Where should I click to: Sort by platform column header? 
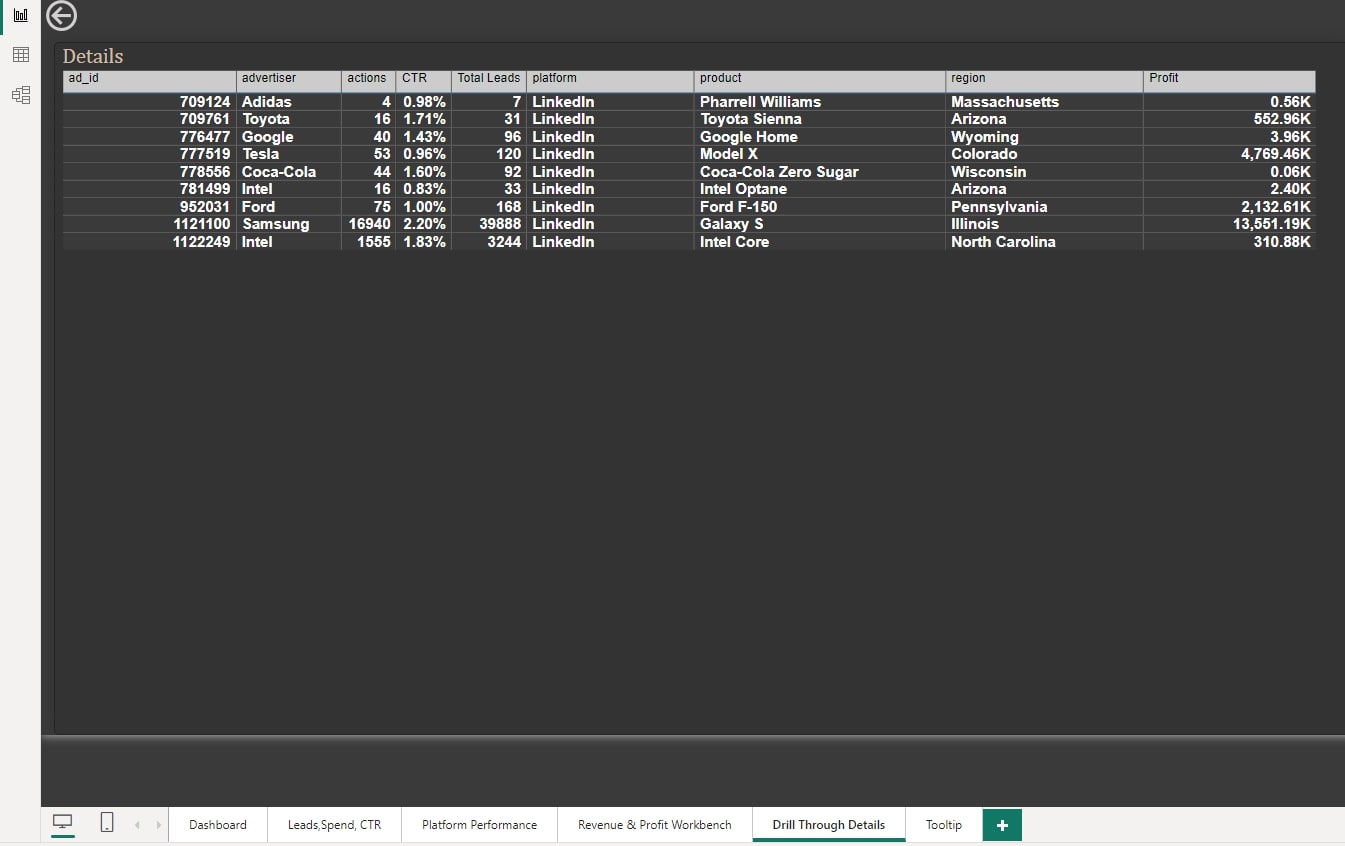point(610,79)
